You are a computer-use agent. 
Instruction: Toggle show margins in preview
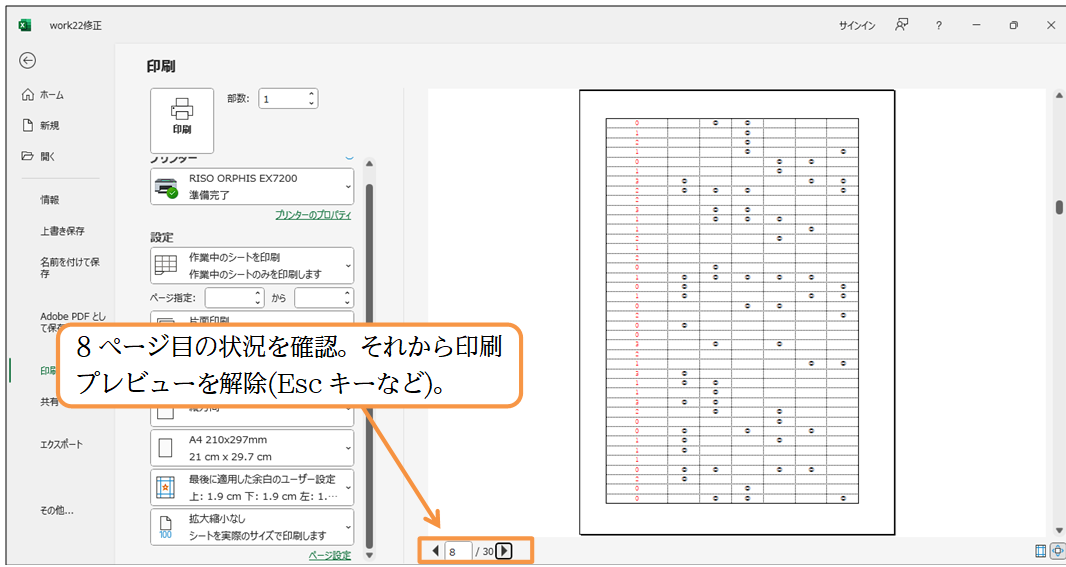(1040, 551)
